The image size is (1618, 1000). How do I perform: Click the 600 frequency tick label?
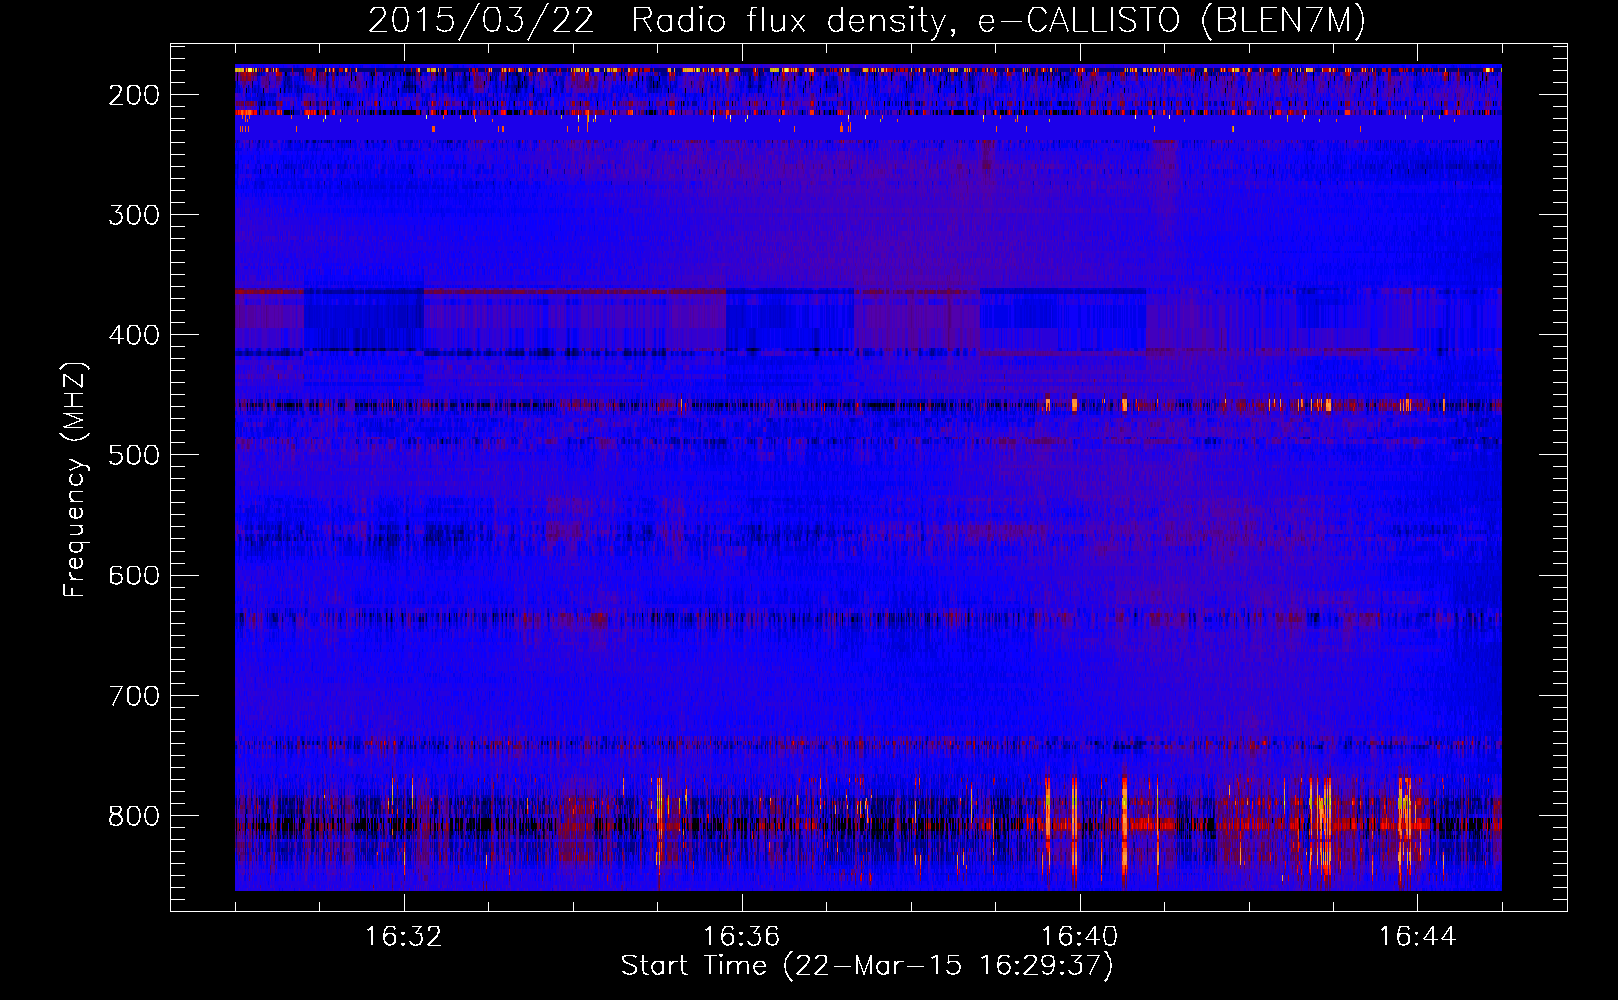click(x=134, y=575)
